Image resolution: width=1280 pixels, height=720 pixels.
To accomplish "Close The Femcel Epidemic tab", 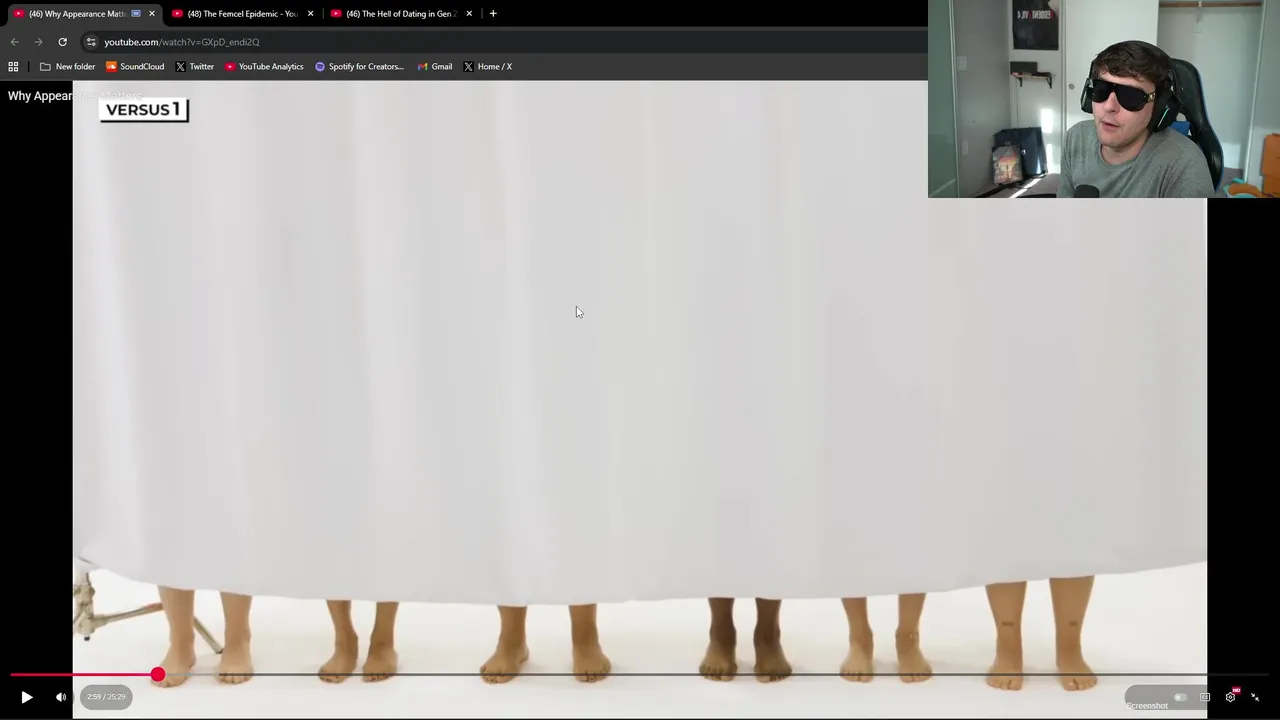I will click(310, 13).
